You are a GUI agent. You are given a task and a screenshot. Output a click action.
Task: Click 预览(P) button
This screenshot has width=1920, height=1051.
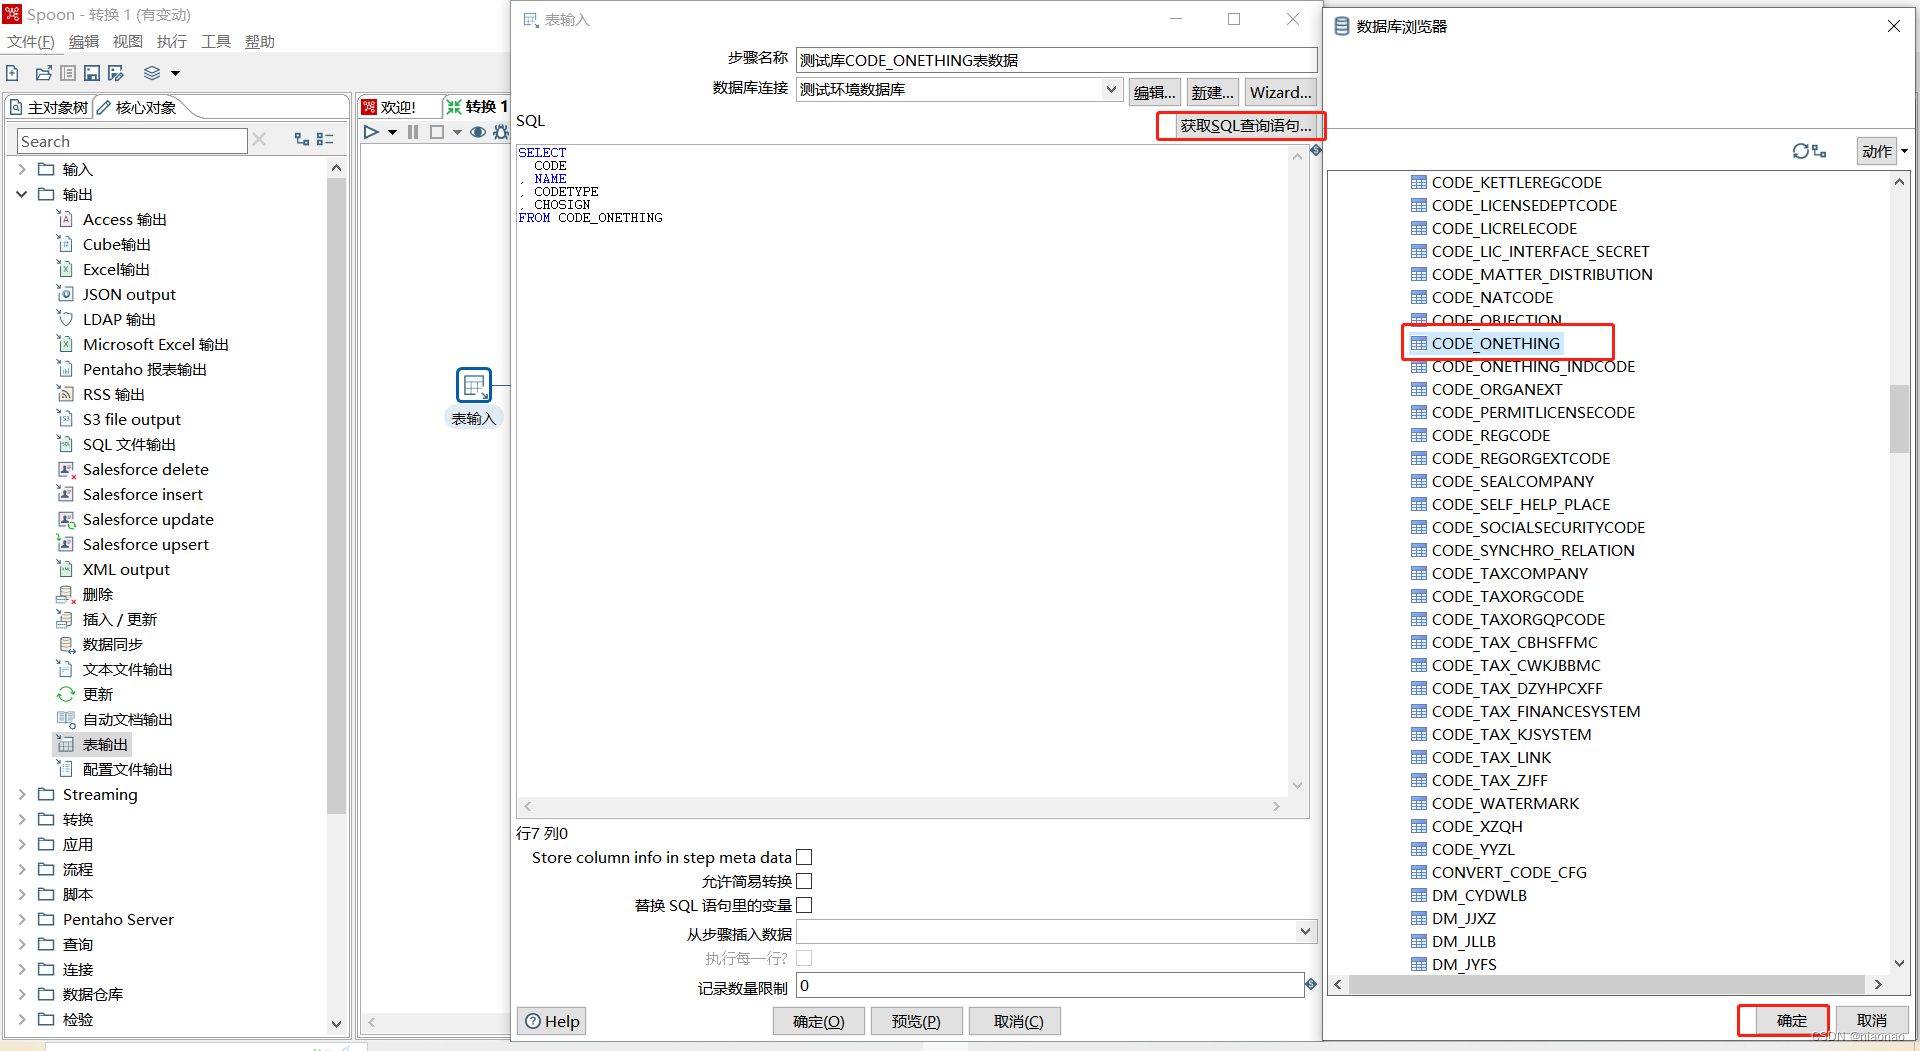pos(916,1021)
